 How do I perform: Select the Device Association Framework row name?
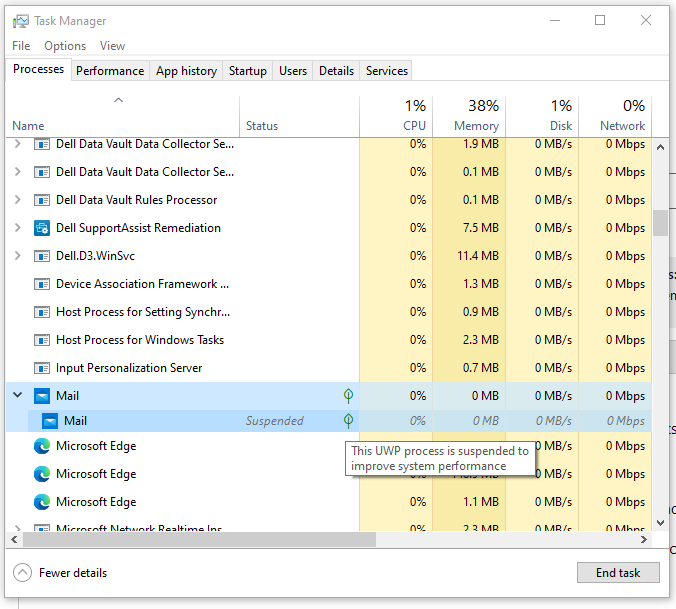click(x=142, y=284)
